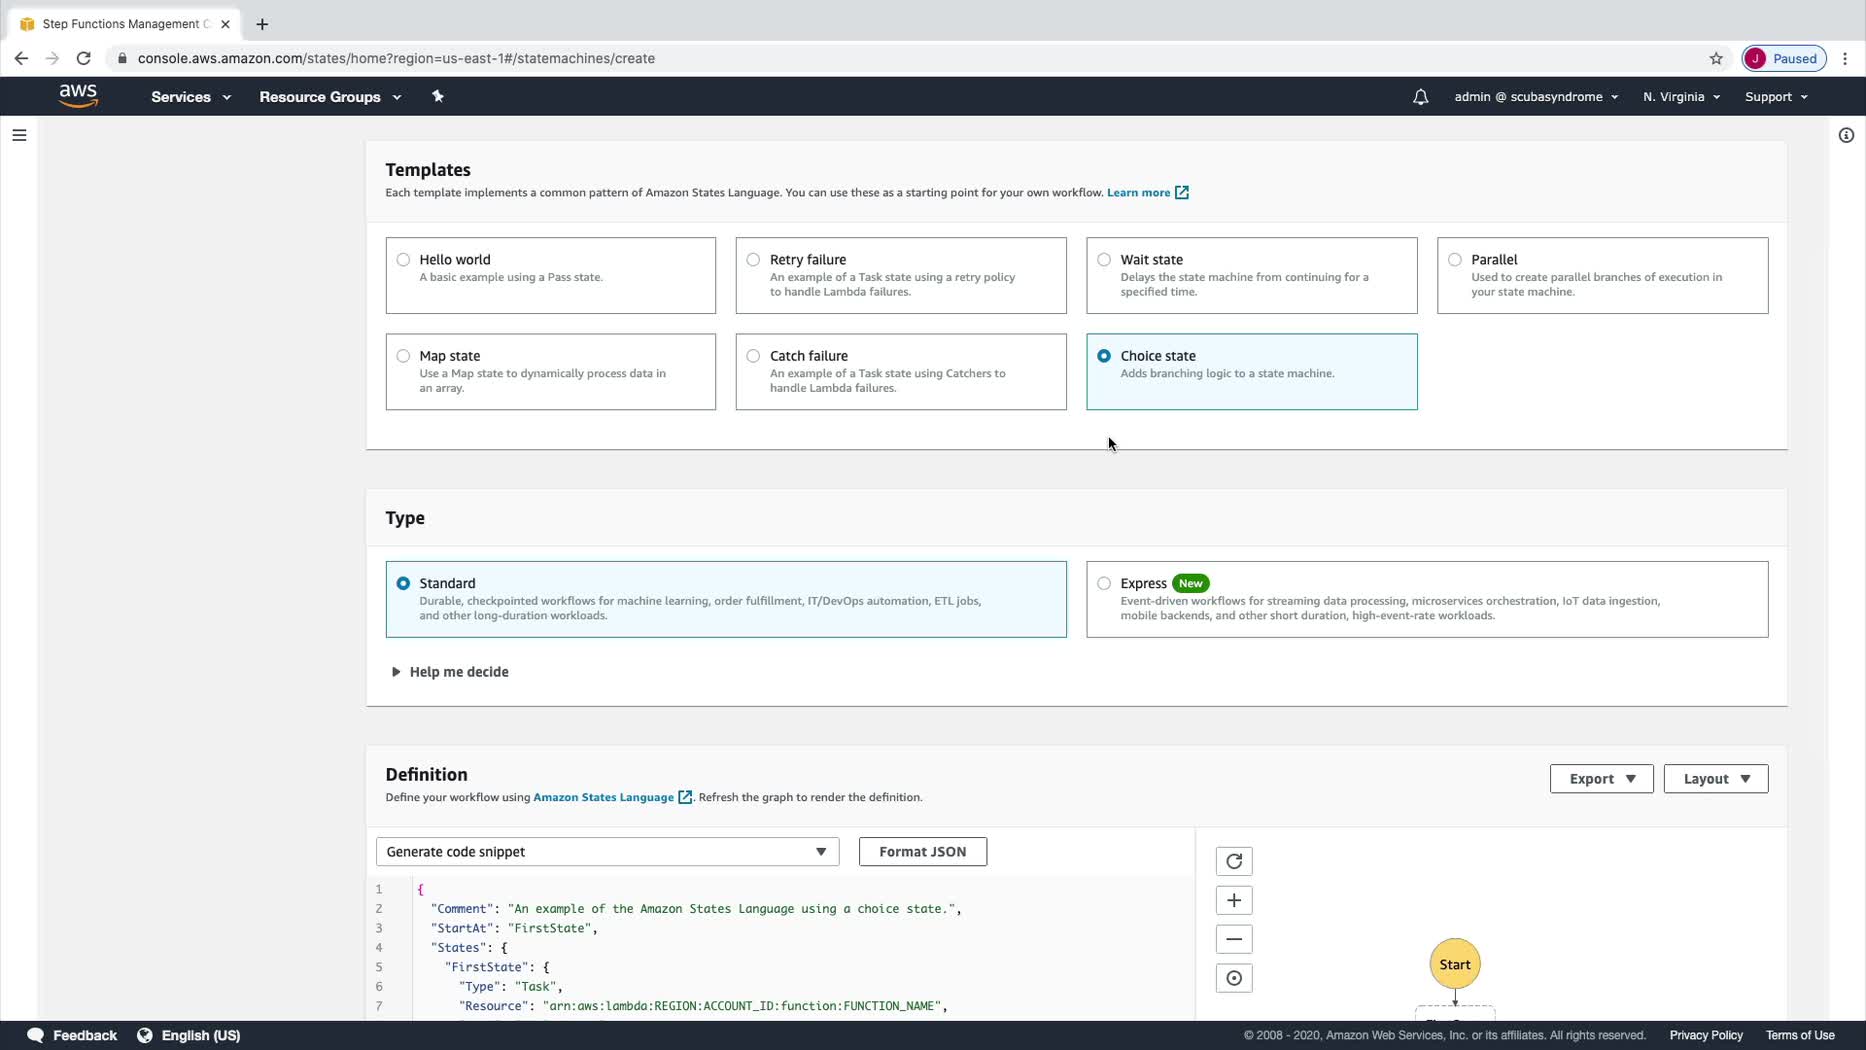Click the browser address bar URL

point(396,58)
